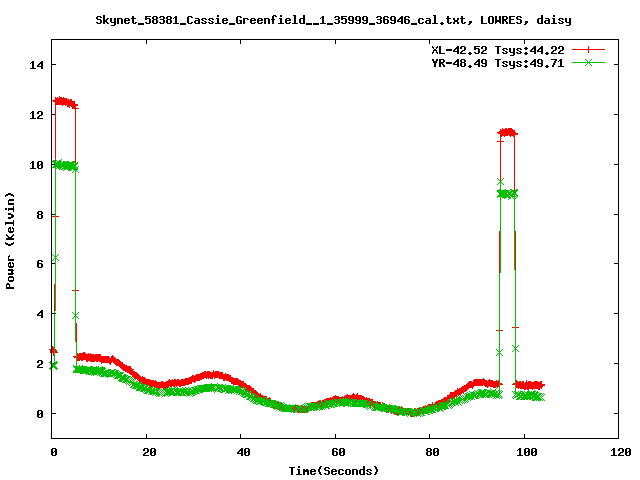
Task: Click y-axis tick label 10
Action: coord(36,165)
